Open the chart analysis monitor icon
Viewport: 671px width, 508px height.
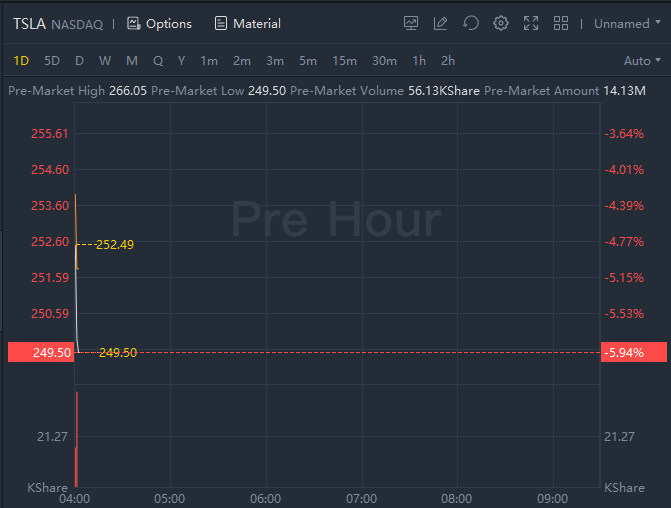411,23
